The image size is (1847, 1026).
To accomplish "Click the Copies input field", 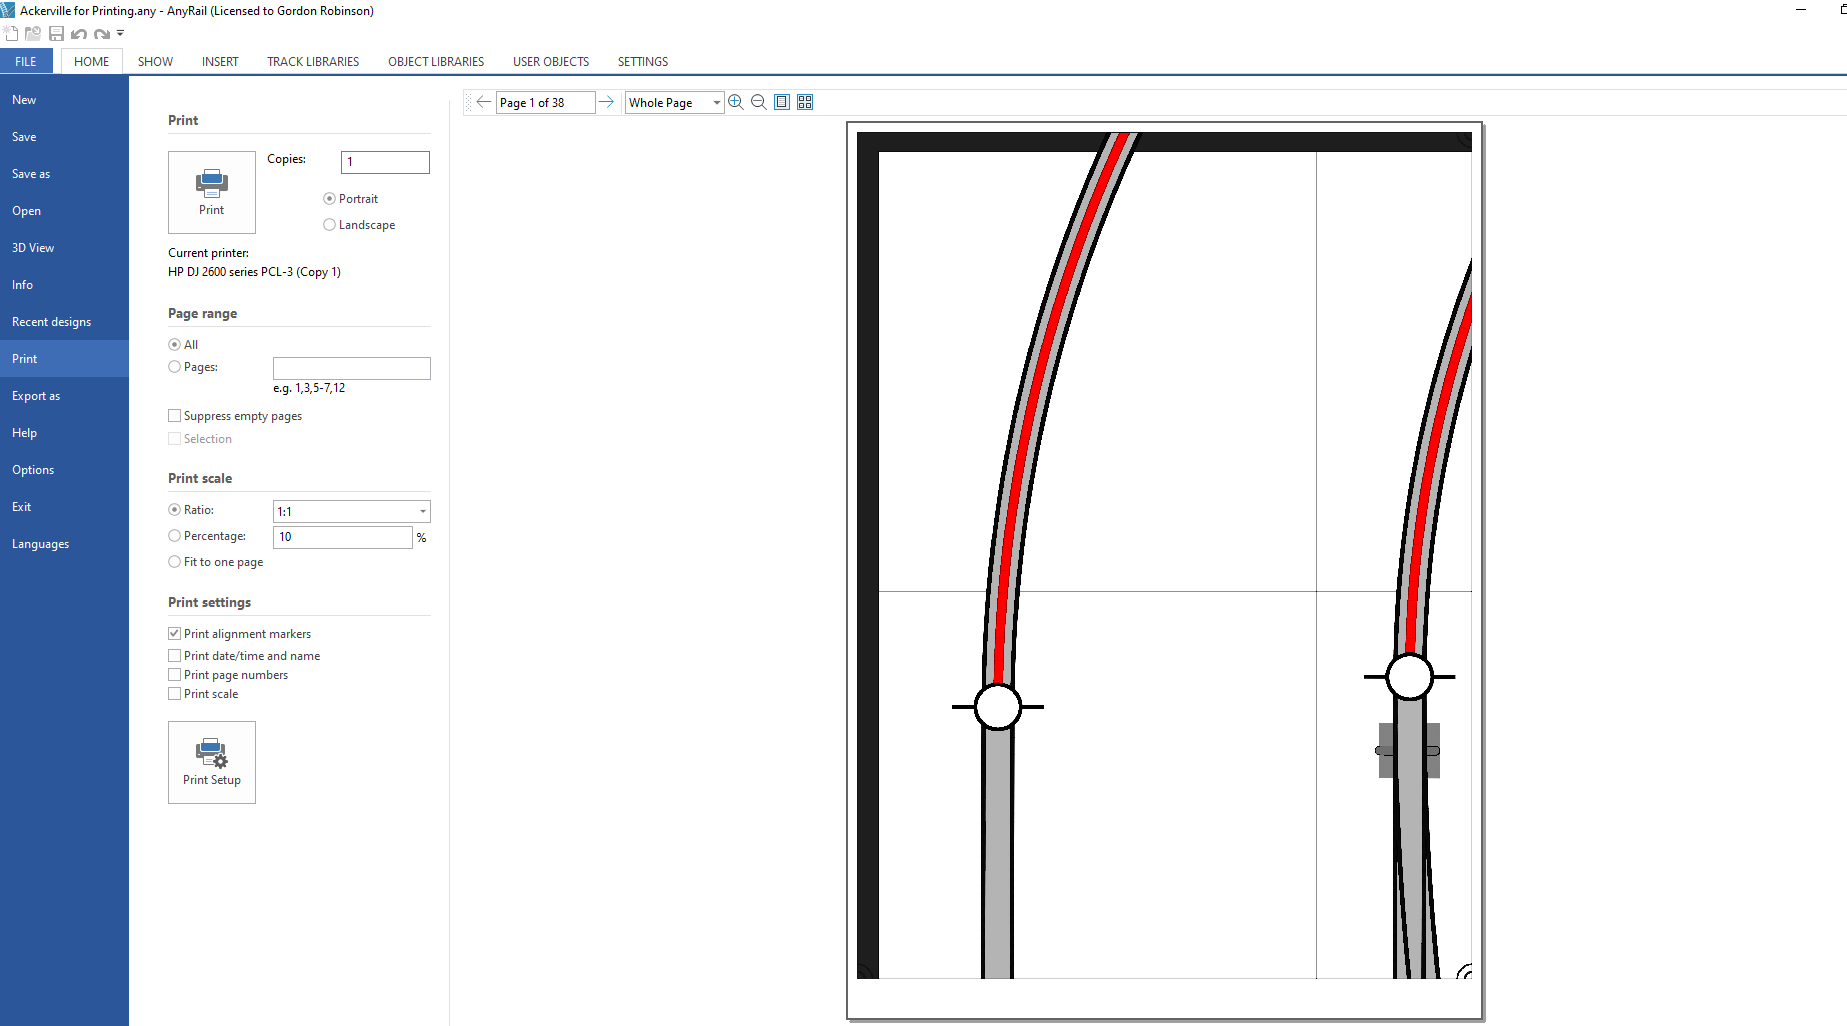I will [x=385, y=162].
